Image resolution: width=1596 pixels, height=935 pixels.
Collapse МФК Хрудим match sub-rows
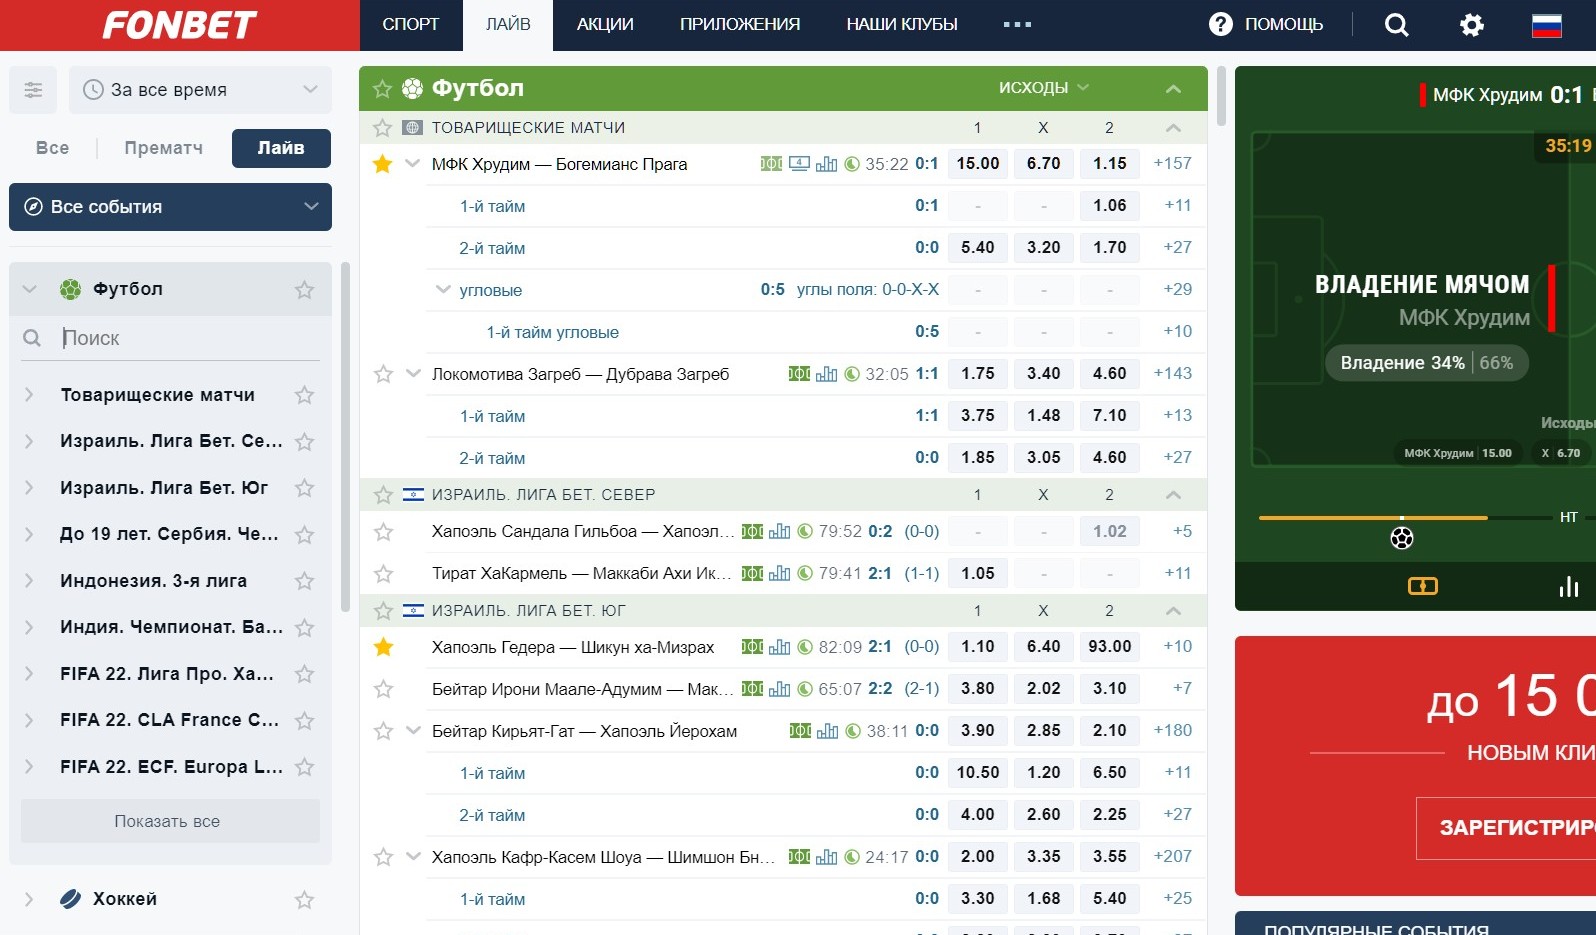click(x=412, y=164)
